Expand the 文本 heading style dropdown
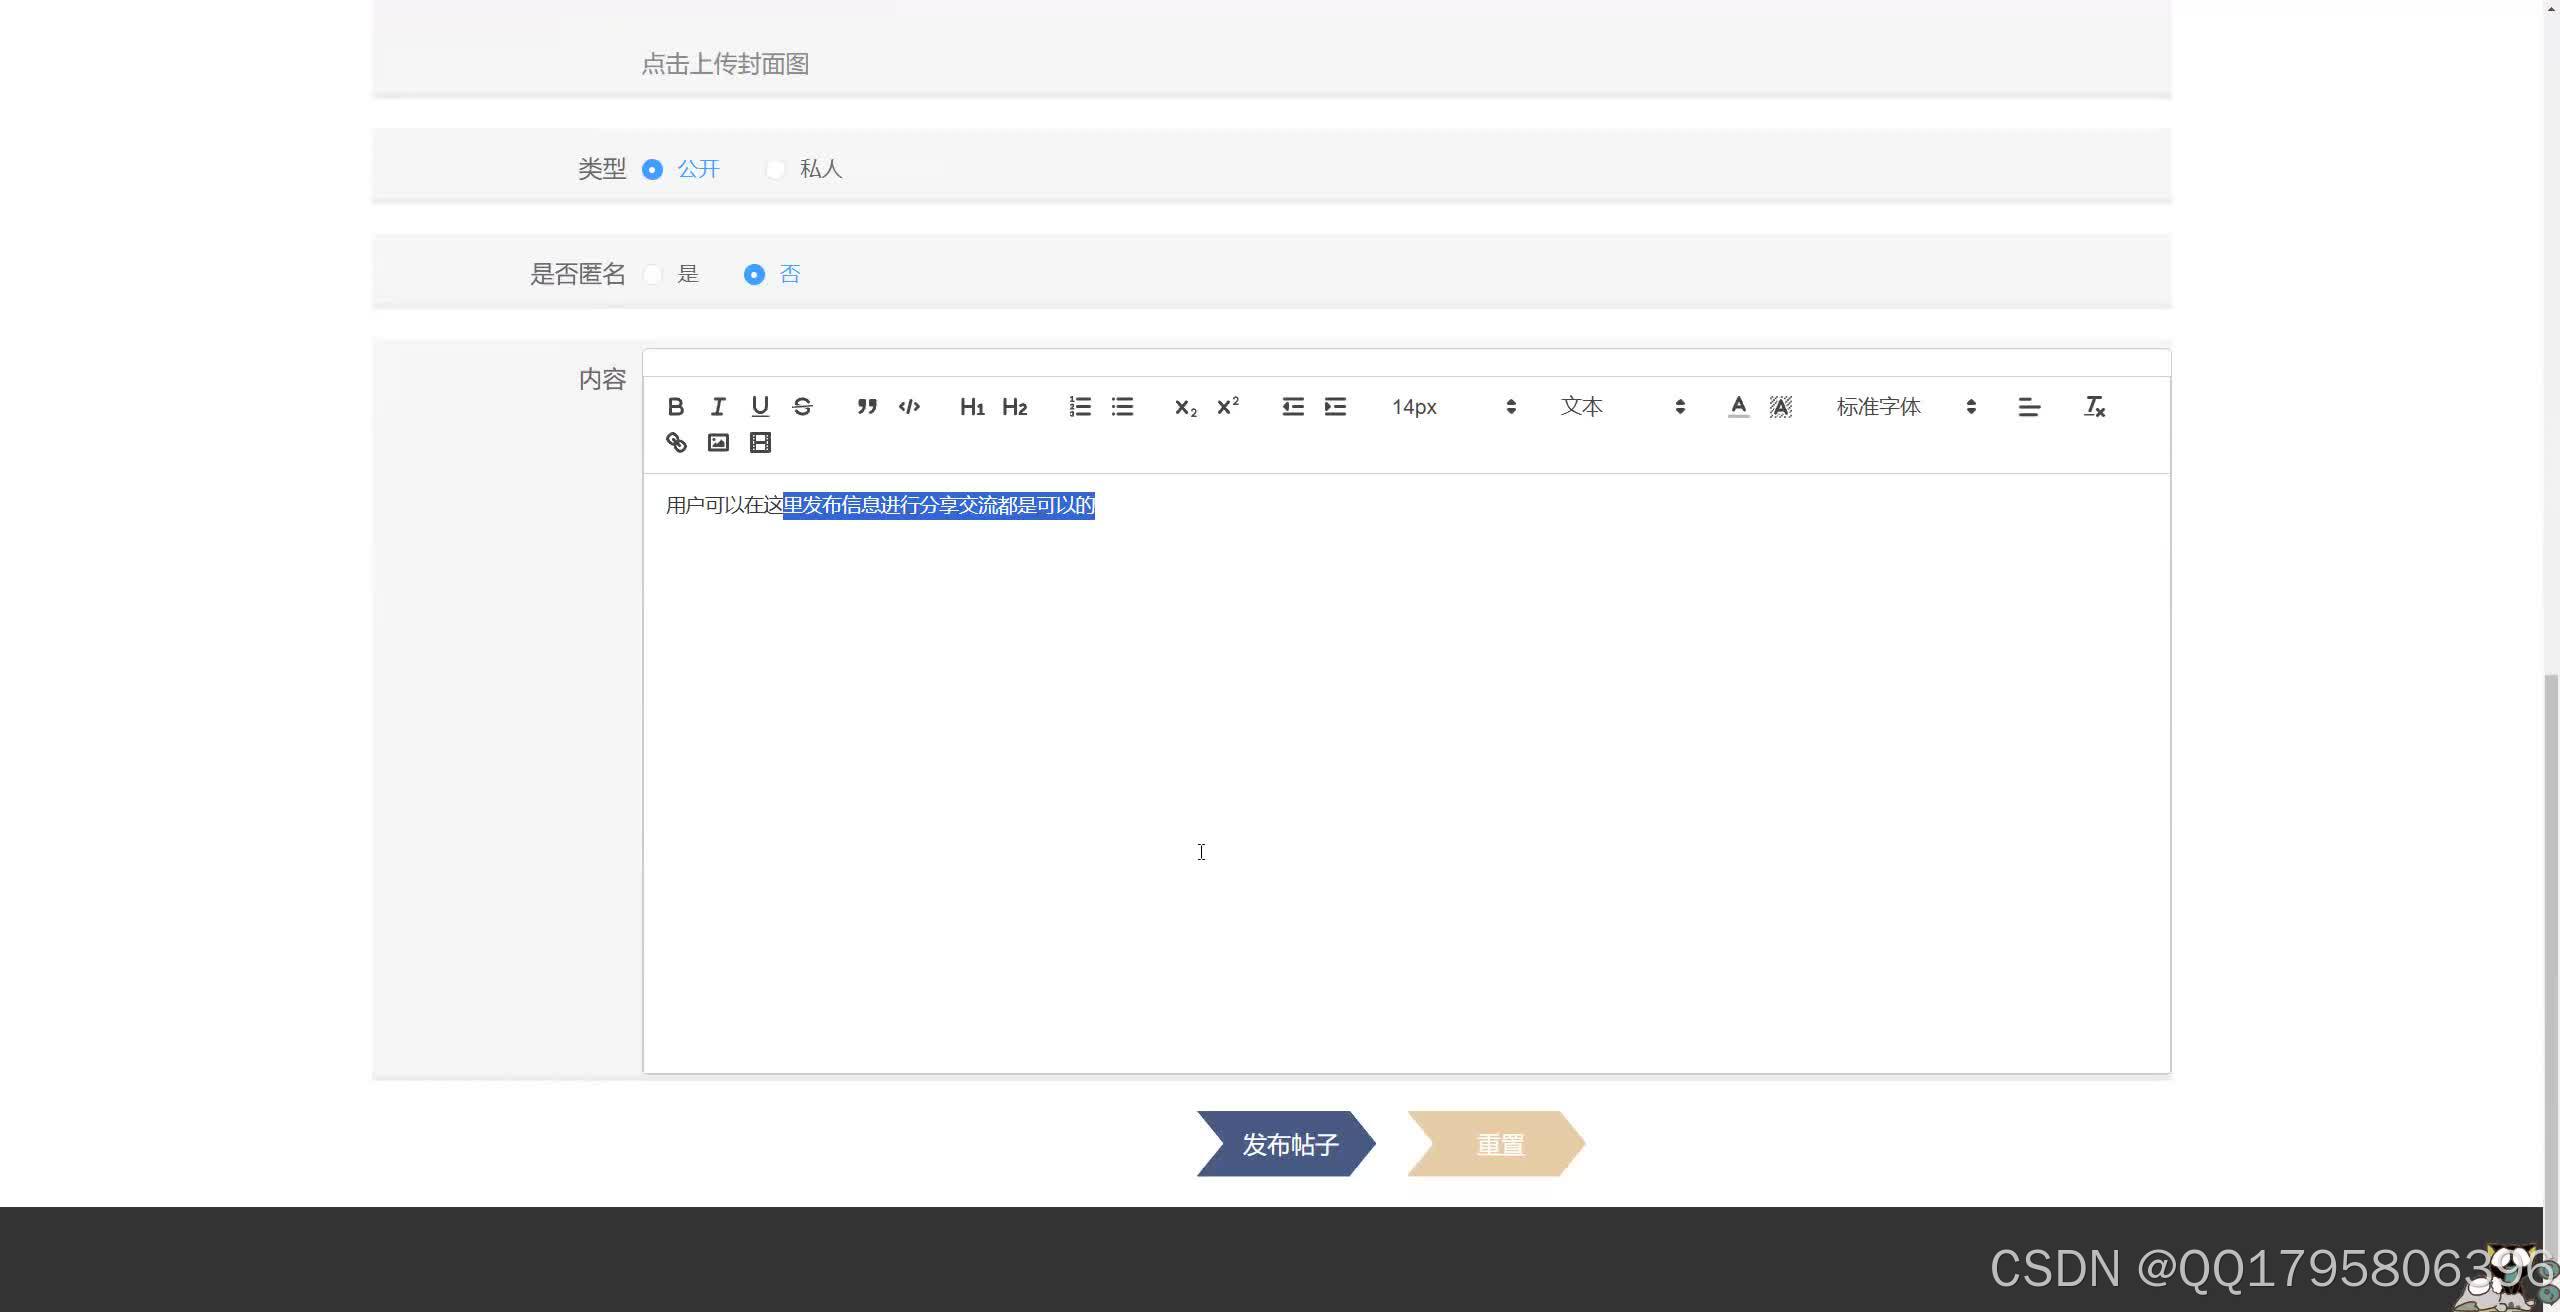 click(x=1622, y=407)
